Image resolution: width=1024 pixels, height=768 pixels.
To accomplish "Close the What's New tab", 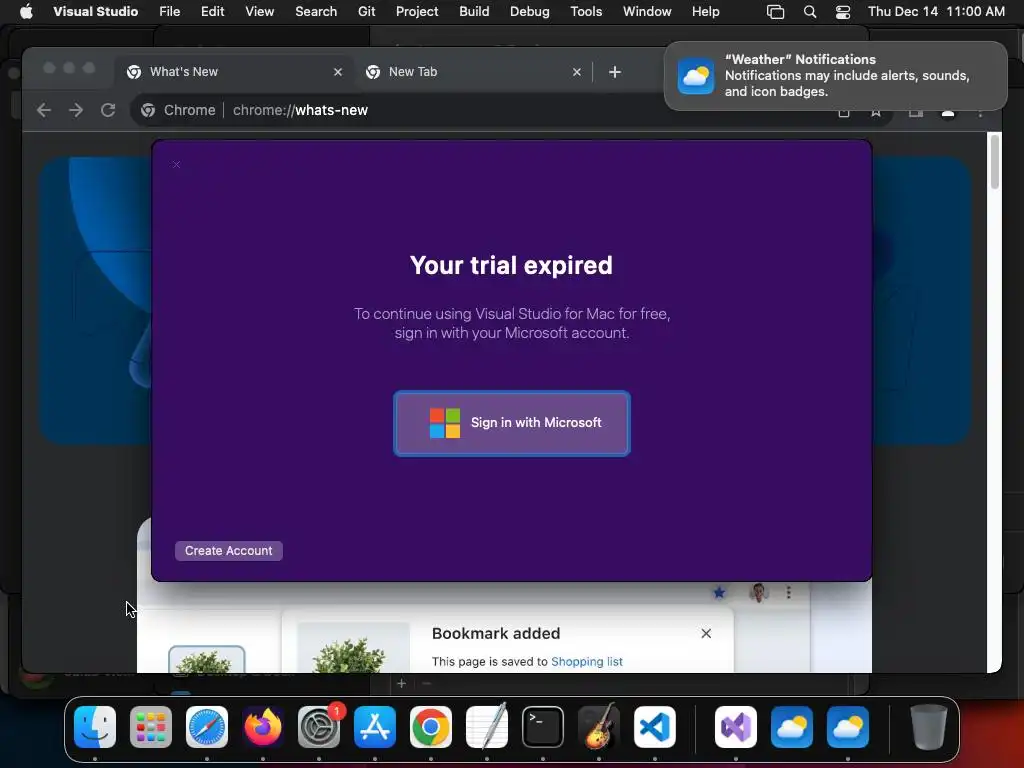I will (338, 72).
